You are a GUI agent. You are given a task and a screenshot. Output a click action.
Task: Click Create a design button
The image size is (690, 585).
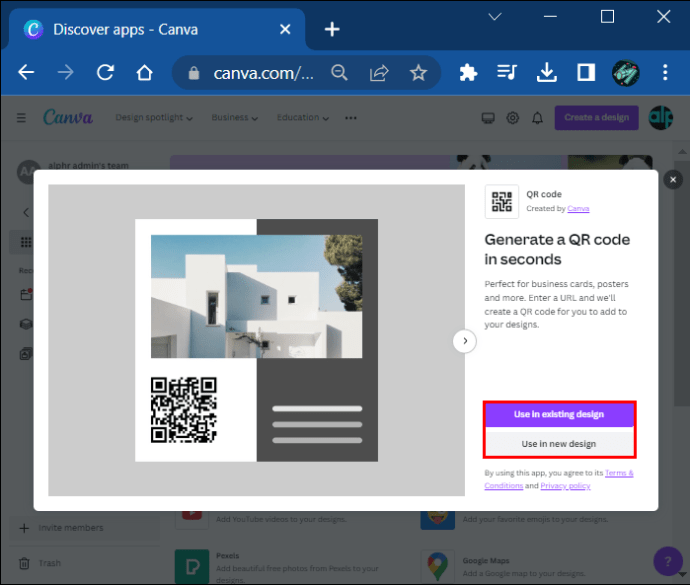coord(596,118)
